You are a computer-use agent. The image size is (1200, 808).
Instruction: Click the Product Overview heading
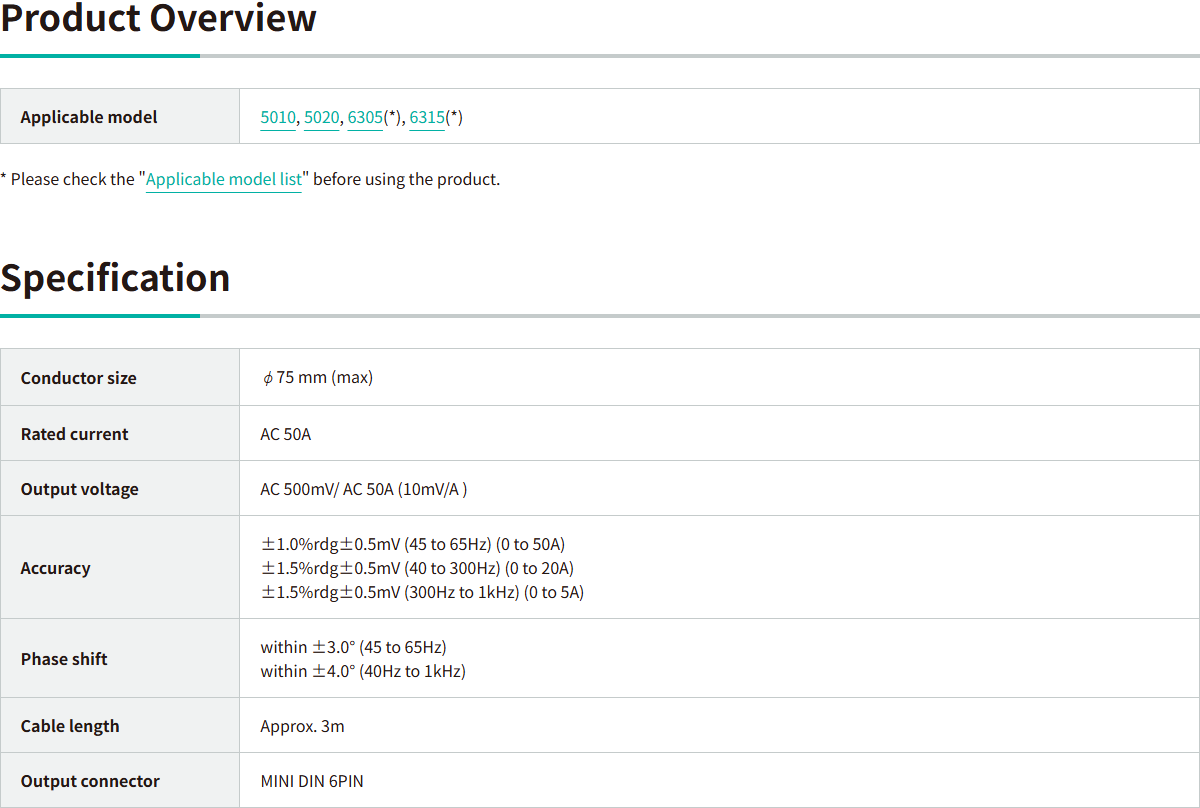click(158, 18)
